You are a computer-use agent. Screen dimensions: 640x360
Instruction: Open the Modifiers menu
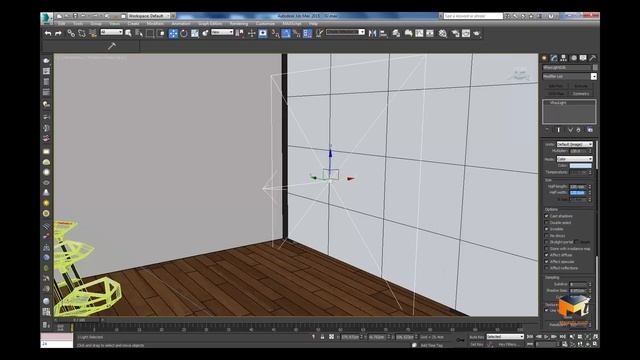155,24
